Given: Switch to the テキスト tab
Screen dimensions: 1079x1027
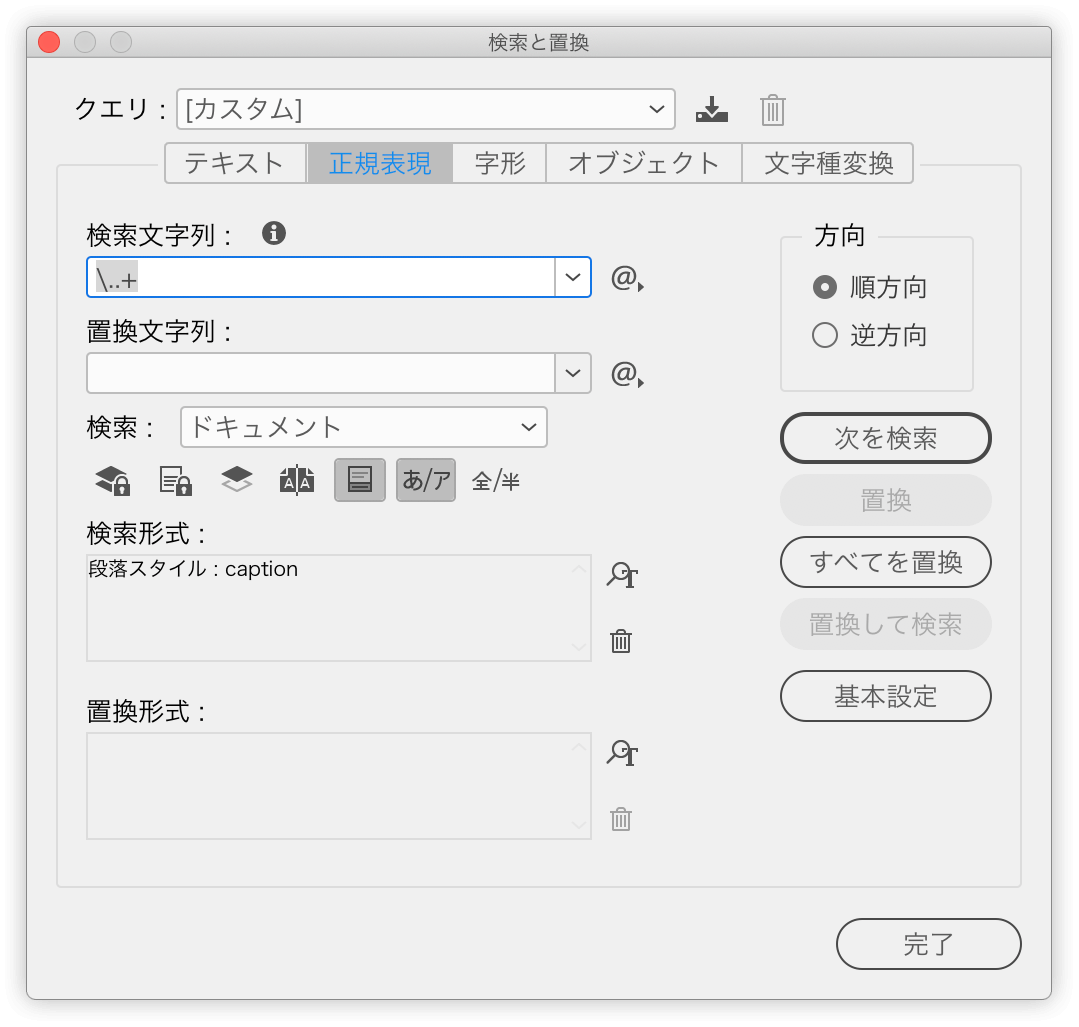Looking at the screenshot, I should (x=235, y=163).
